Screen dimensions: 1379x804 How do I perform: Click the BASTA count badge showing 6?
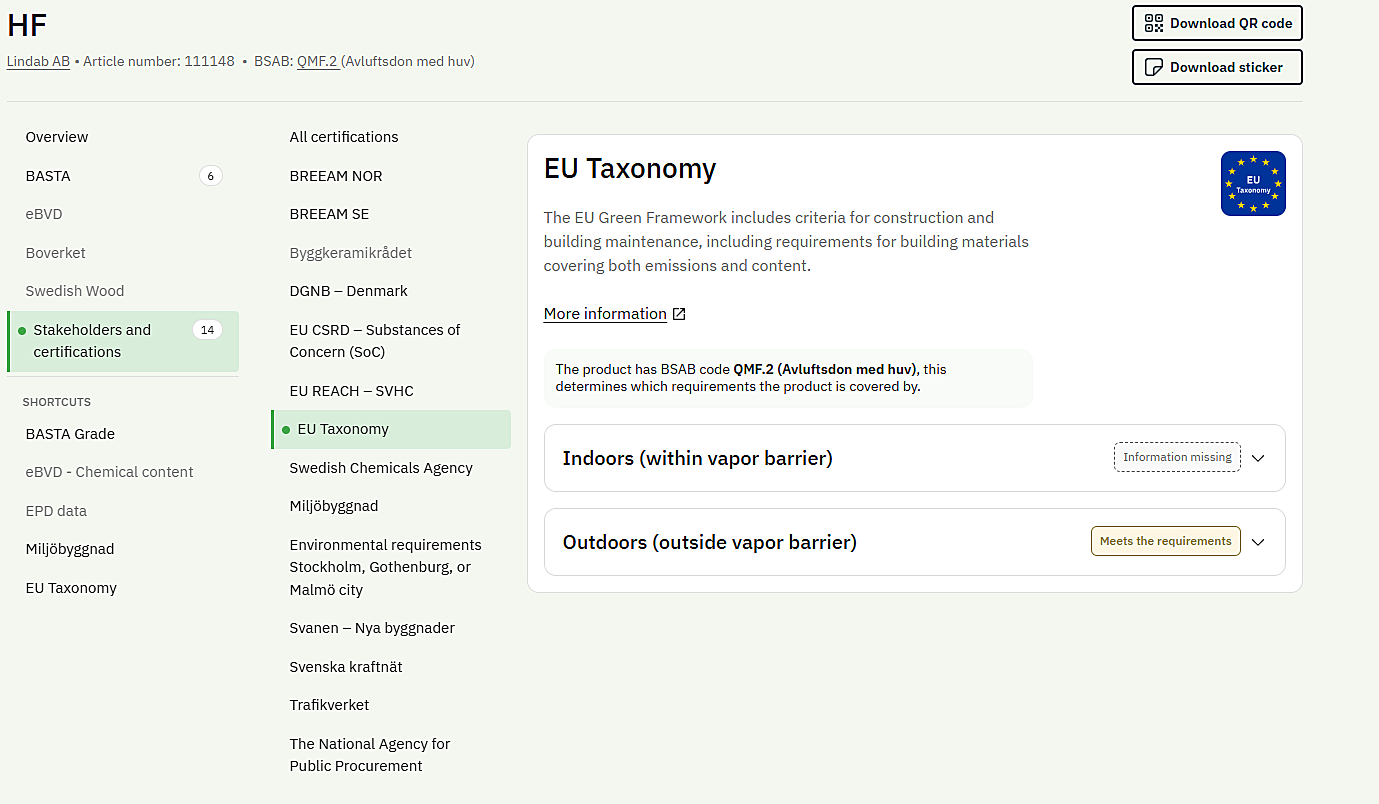(x=210, y=176)
